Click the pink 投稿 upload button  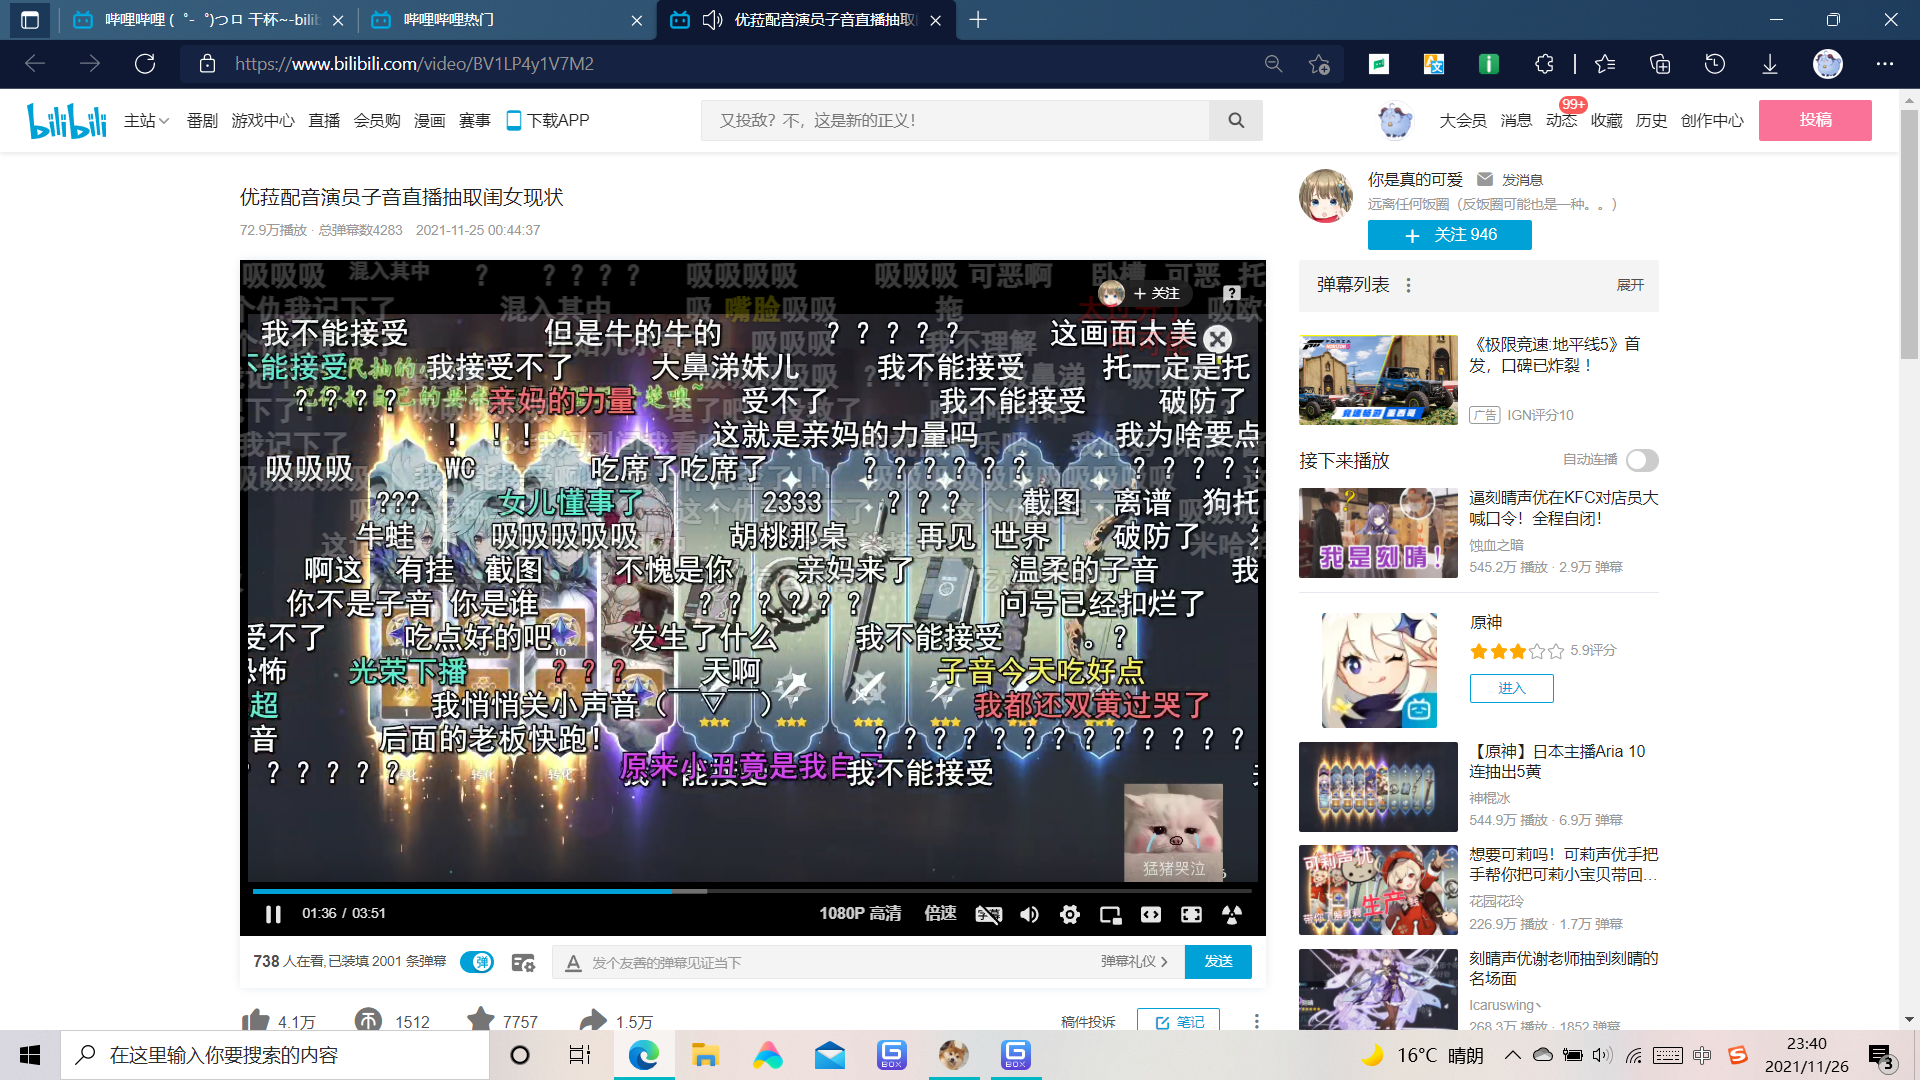(x=1815, y=120)
